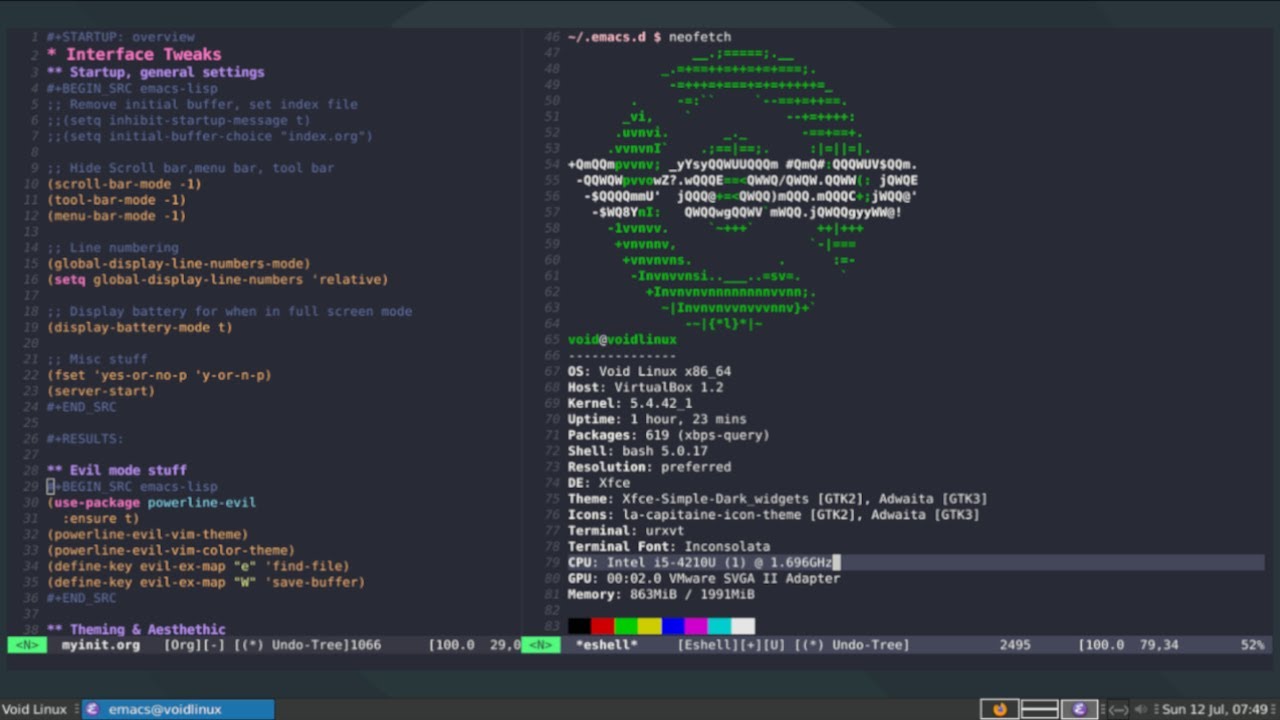This screenshot has height=720, width=1280.
Task: Click the define-key line with 'save-buffer
Action: click(x=206, y=582)
